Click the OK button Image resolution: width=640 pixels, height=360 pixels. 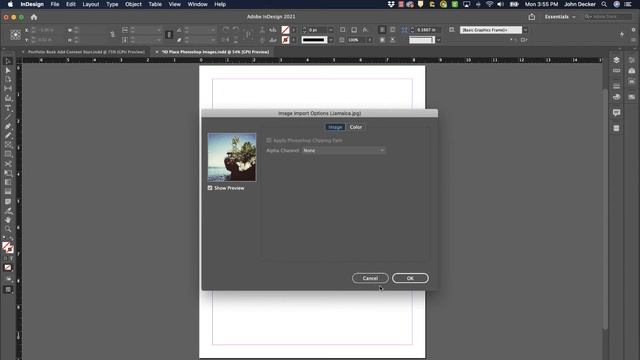tap(410, 278)
